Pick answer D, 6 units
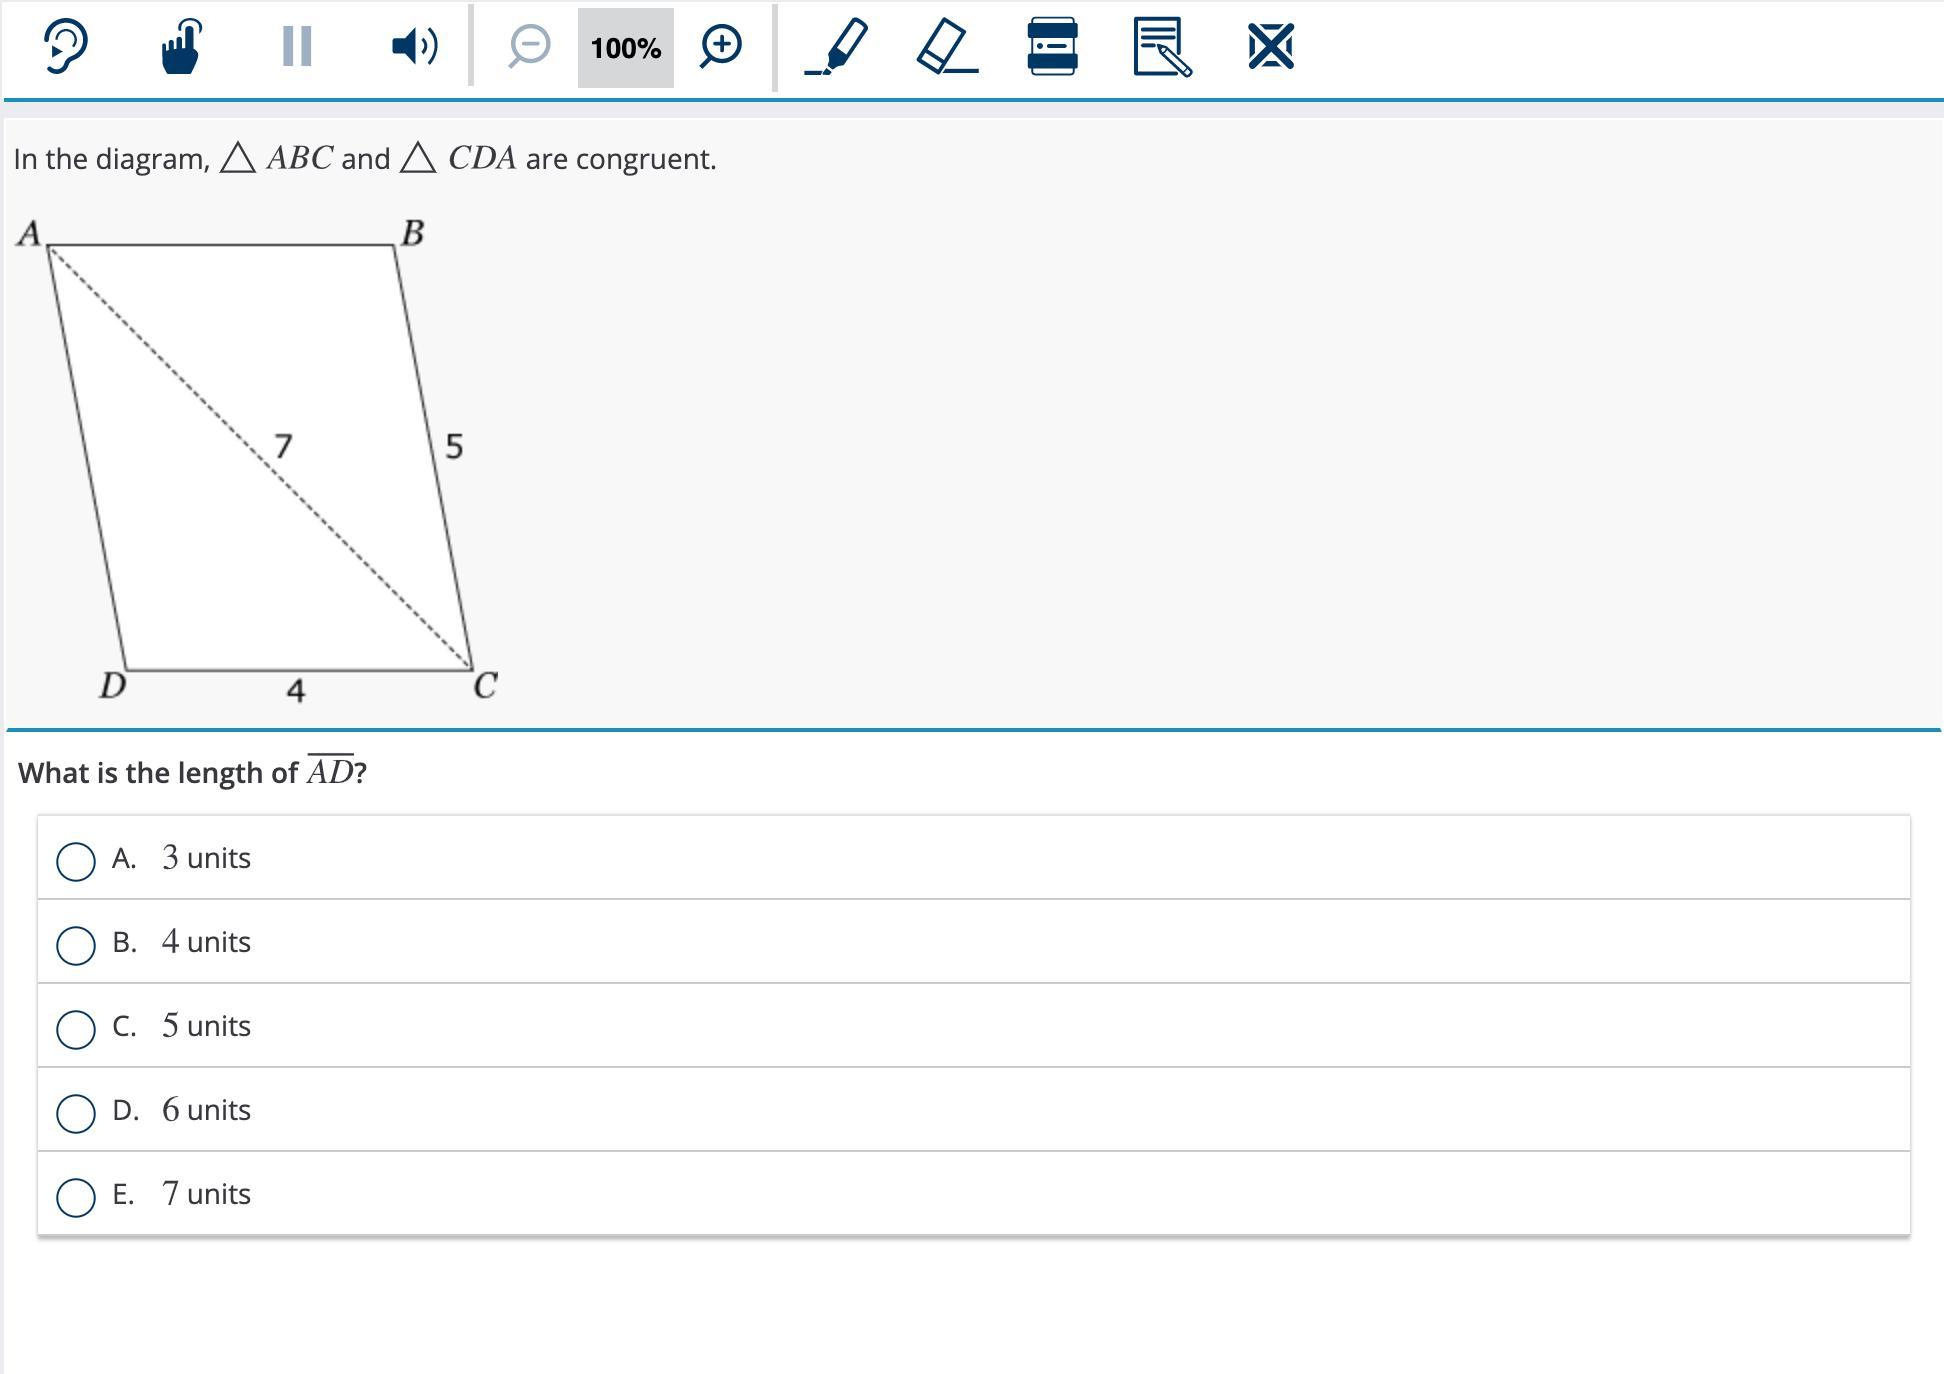This screenshot has height=1374, width=1944. point(76,1112)
